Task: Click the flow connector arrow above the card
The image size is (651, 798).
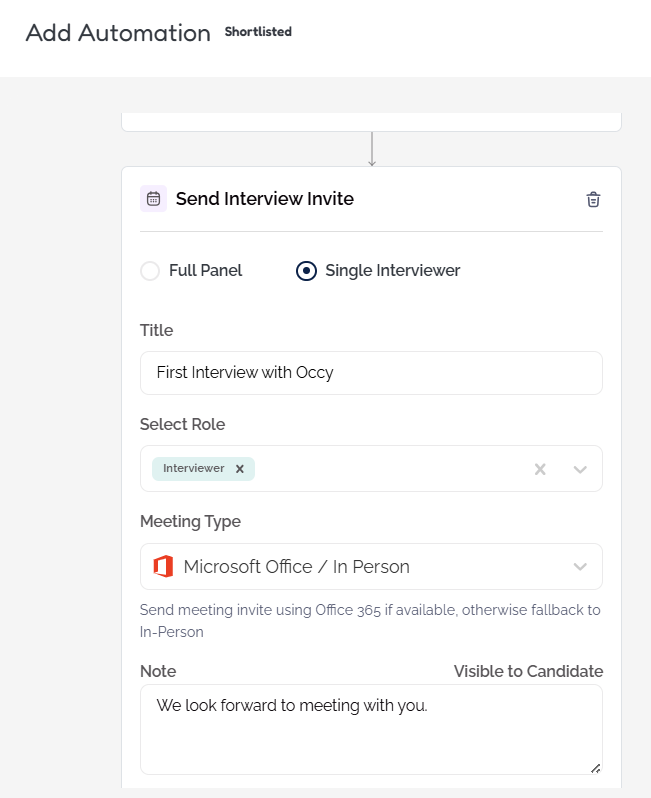Action: 372,149
